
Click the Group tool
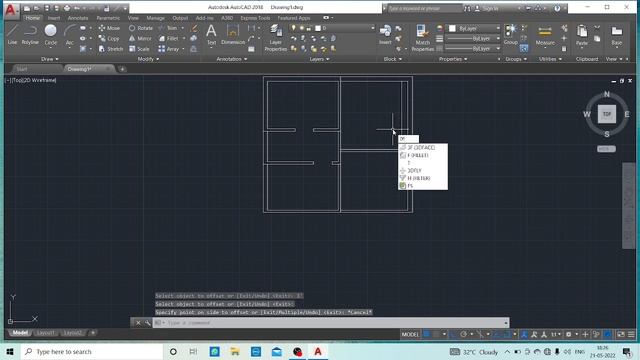point(511,34)
